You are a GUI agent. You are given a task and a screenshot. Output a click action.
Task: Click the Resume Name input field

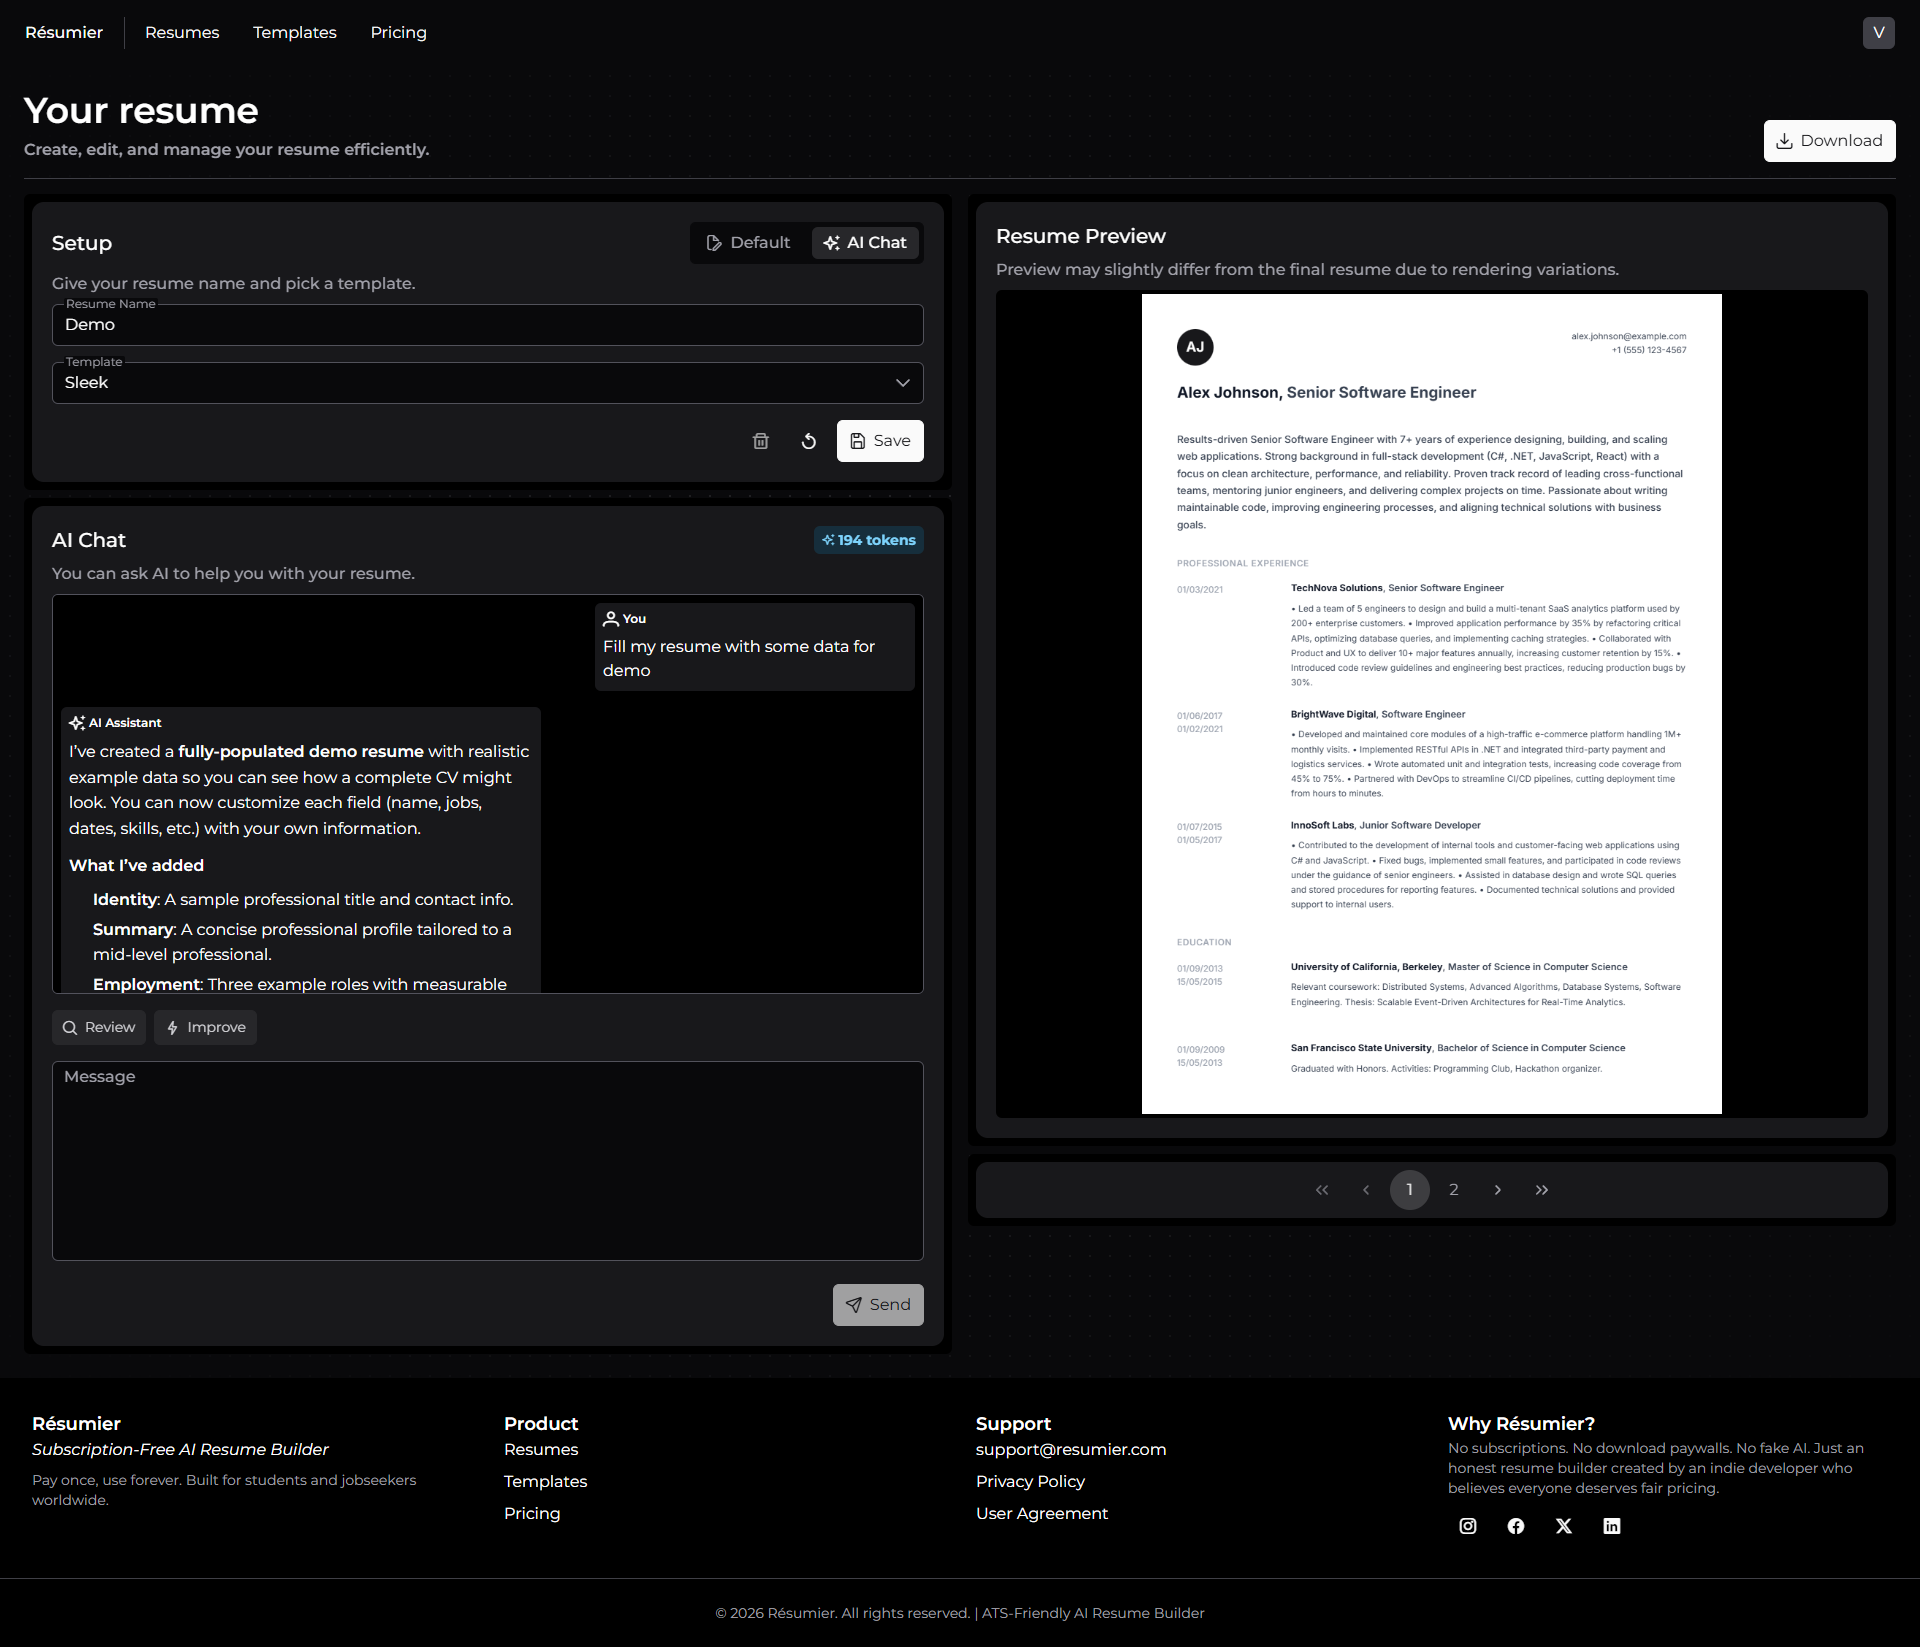point(487,325)
